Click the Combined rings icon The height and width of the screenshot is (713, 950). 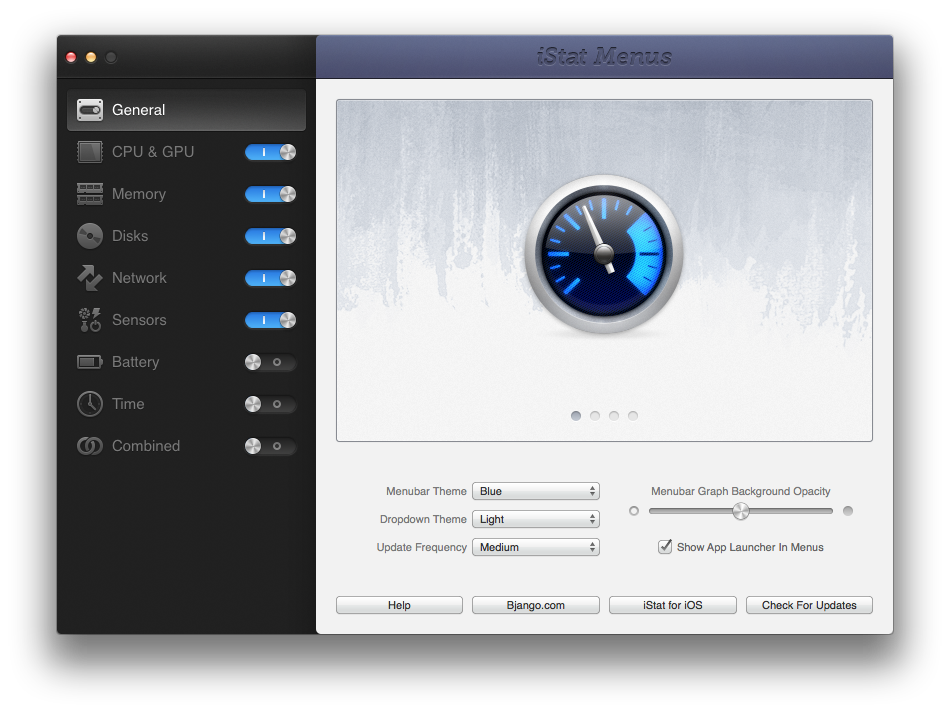point(90,446)
